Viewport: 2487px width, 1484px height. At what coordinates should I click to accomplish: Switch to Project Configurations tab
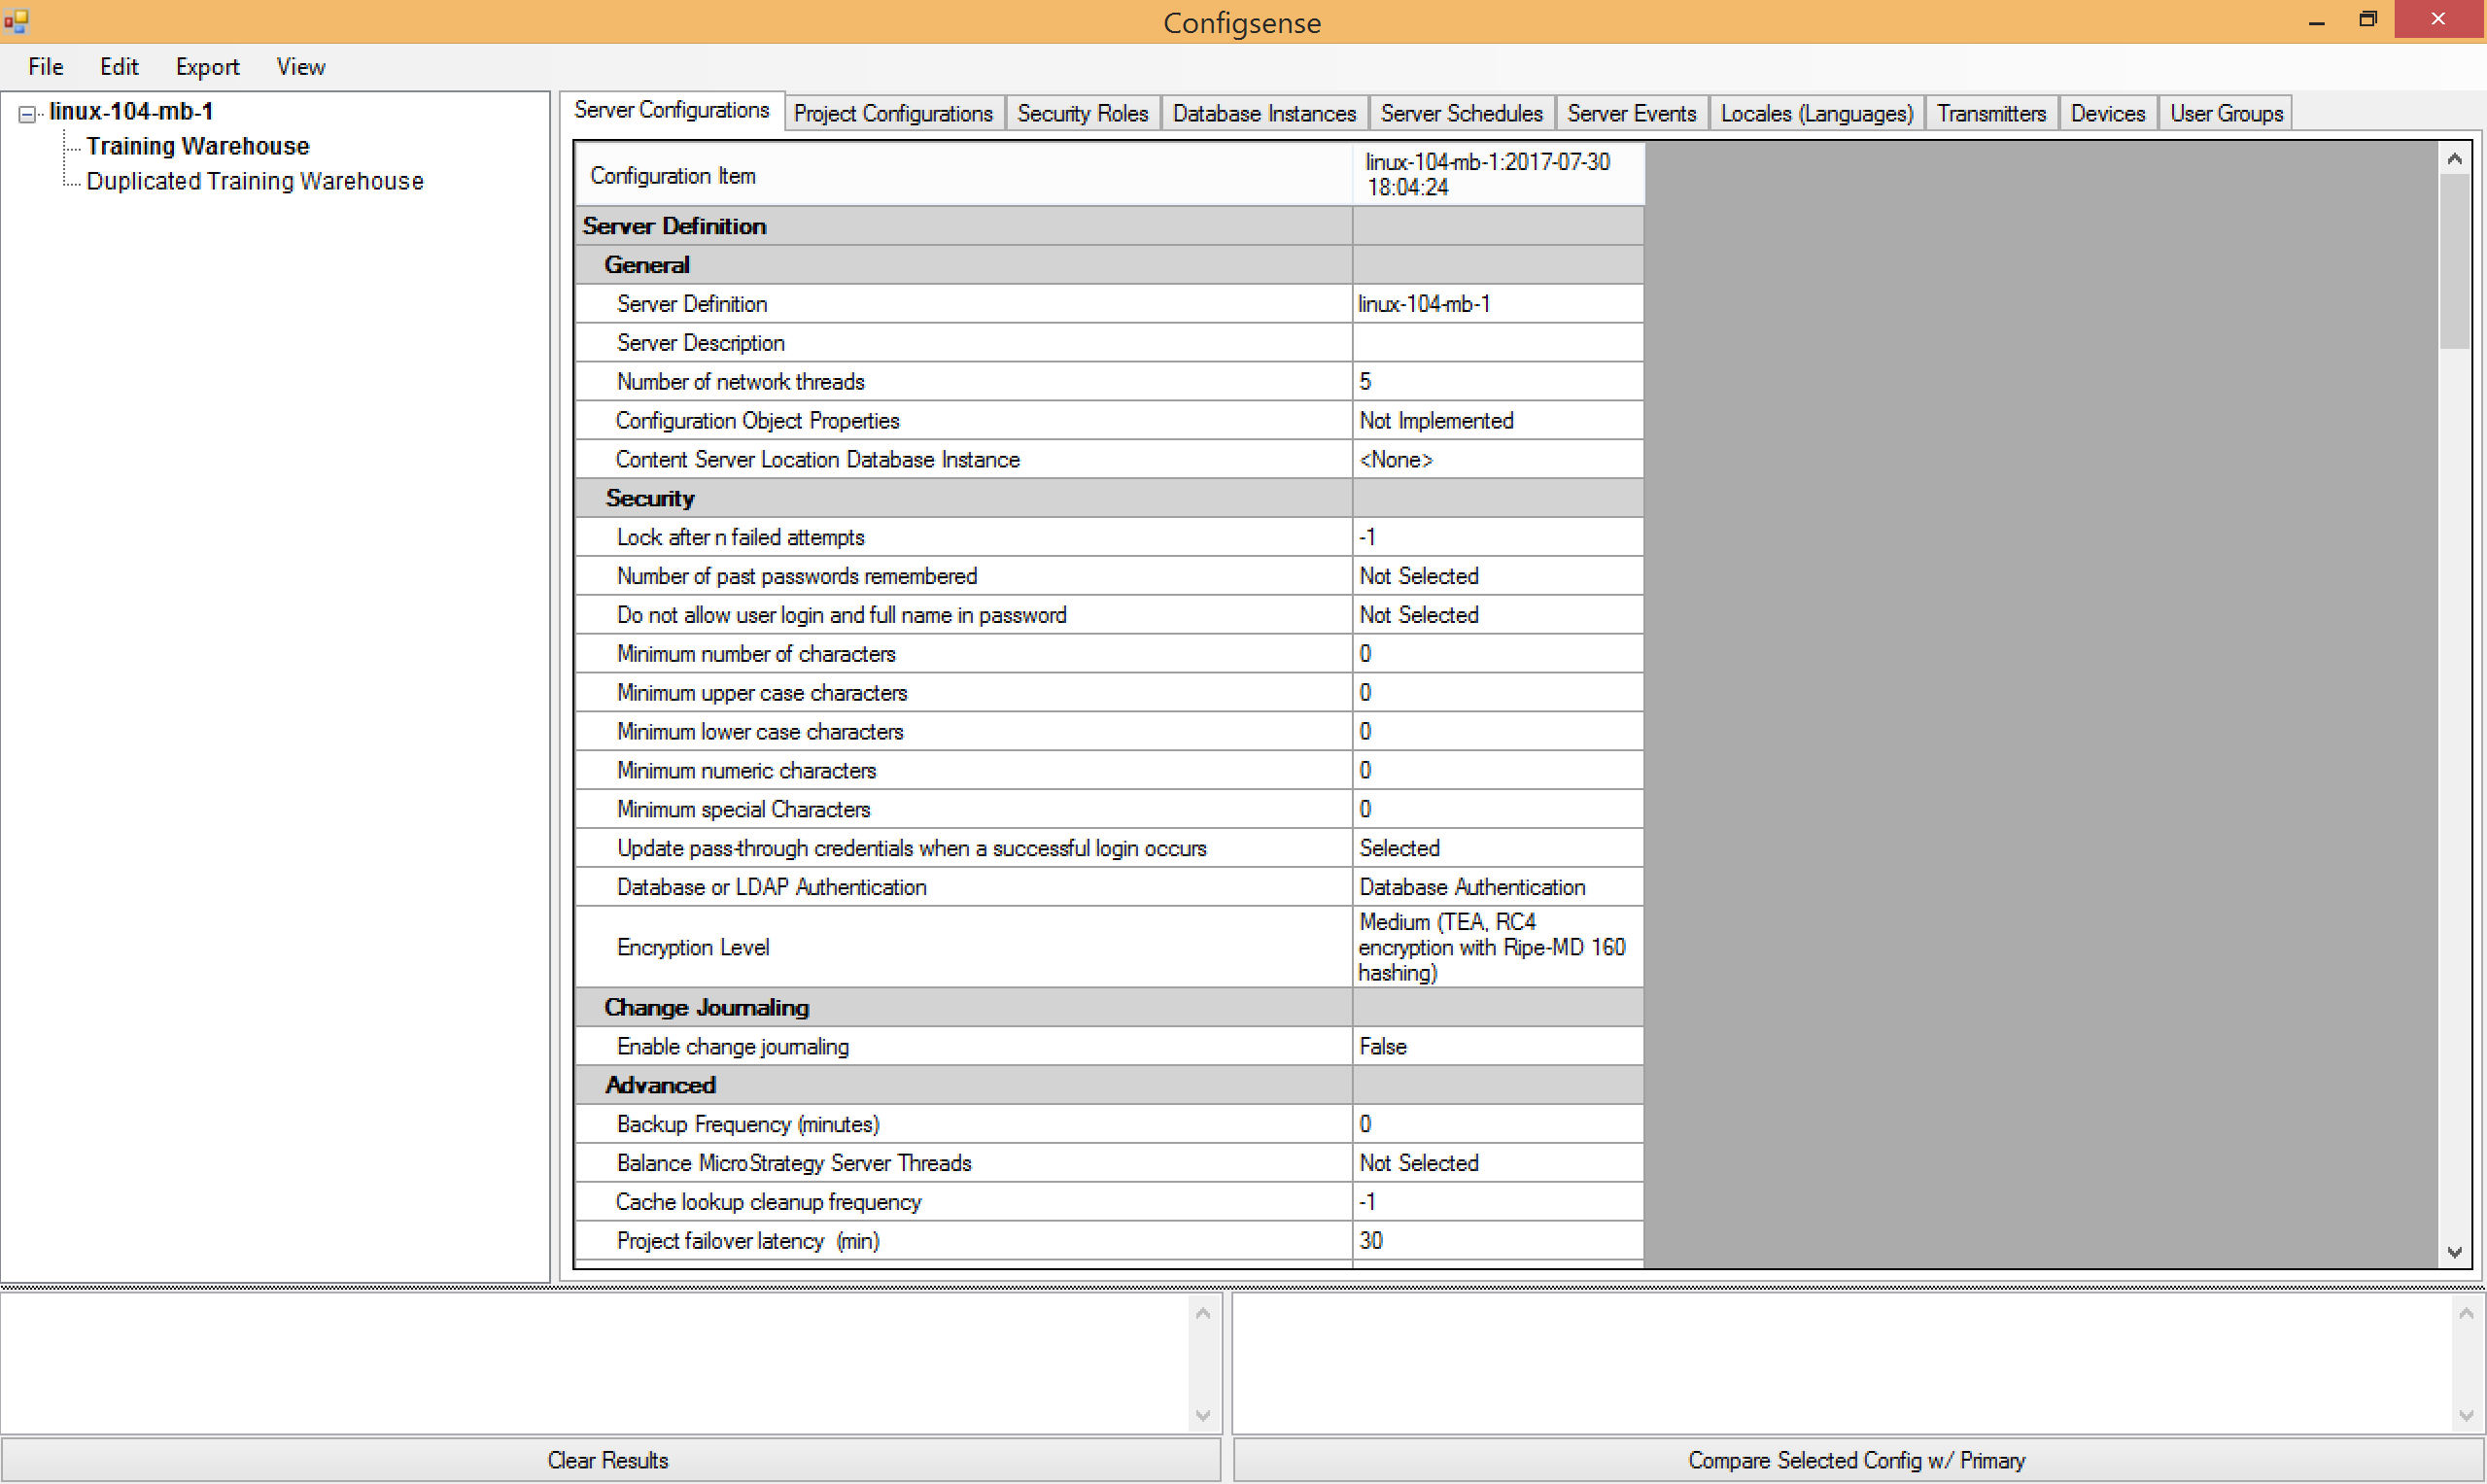[x=892, y=113]
